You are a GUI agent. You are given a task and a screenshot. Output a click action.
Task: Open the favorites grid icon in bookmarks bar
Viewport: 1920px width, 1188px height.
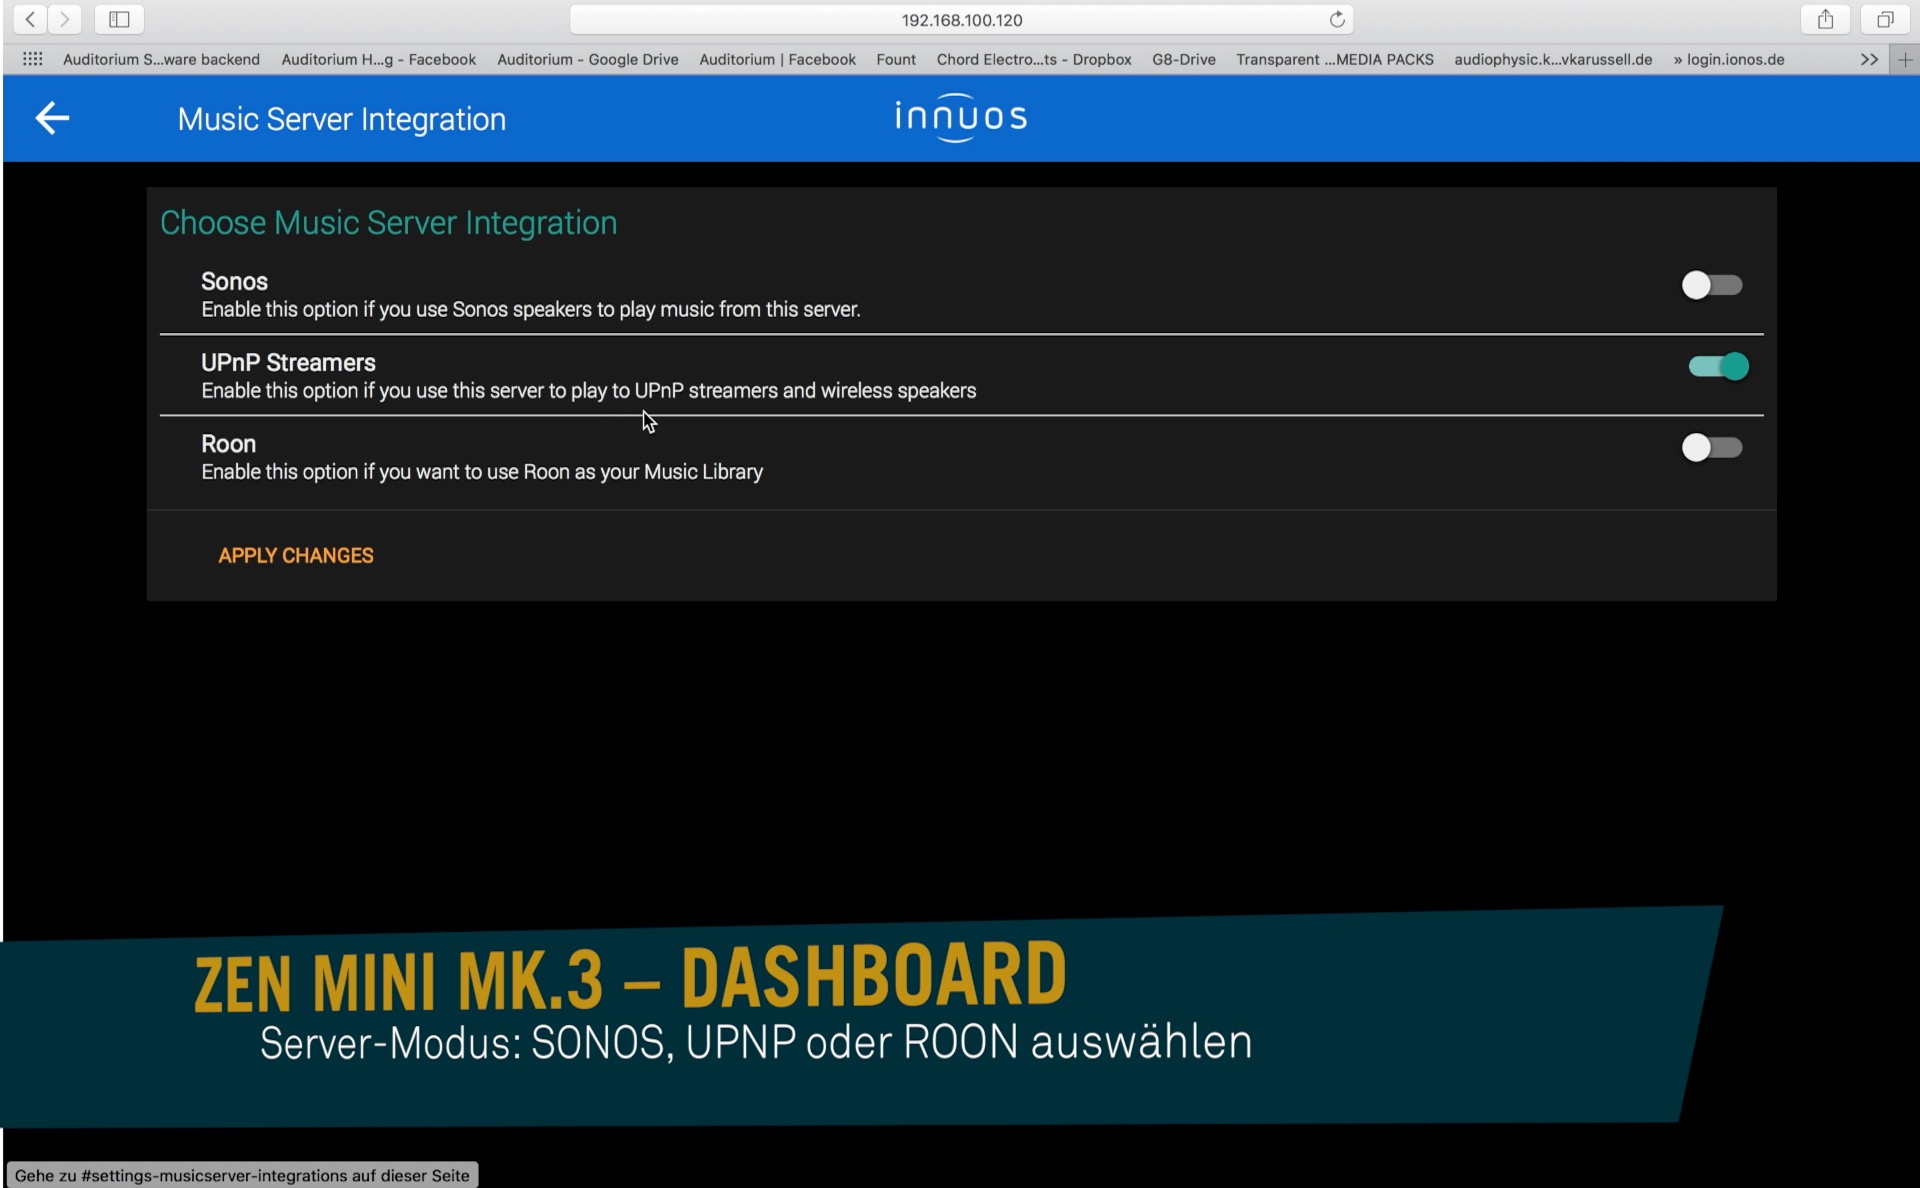[32, 59]
